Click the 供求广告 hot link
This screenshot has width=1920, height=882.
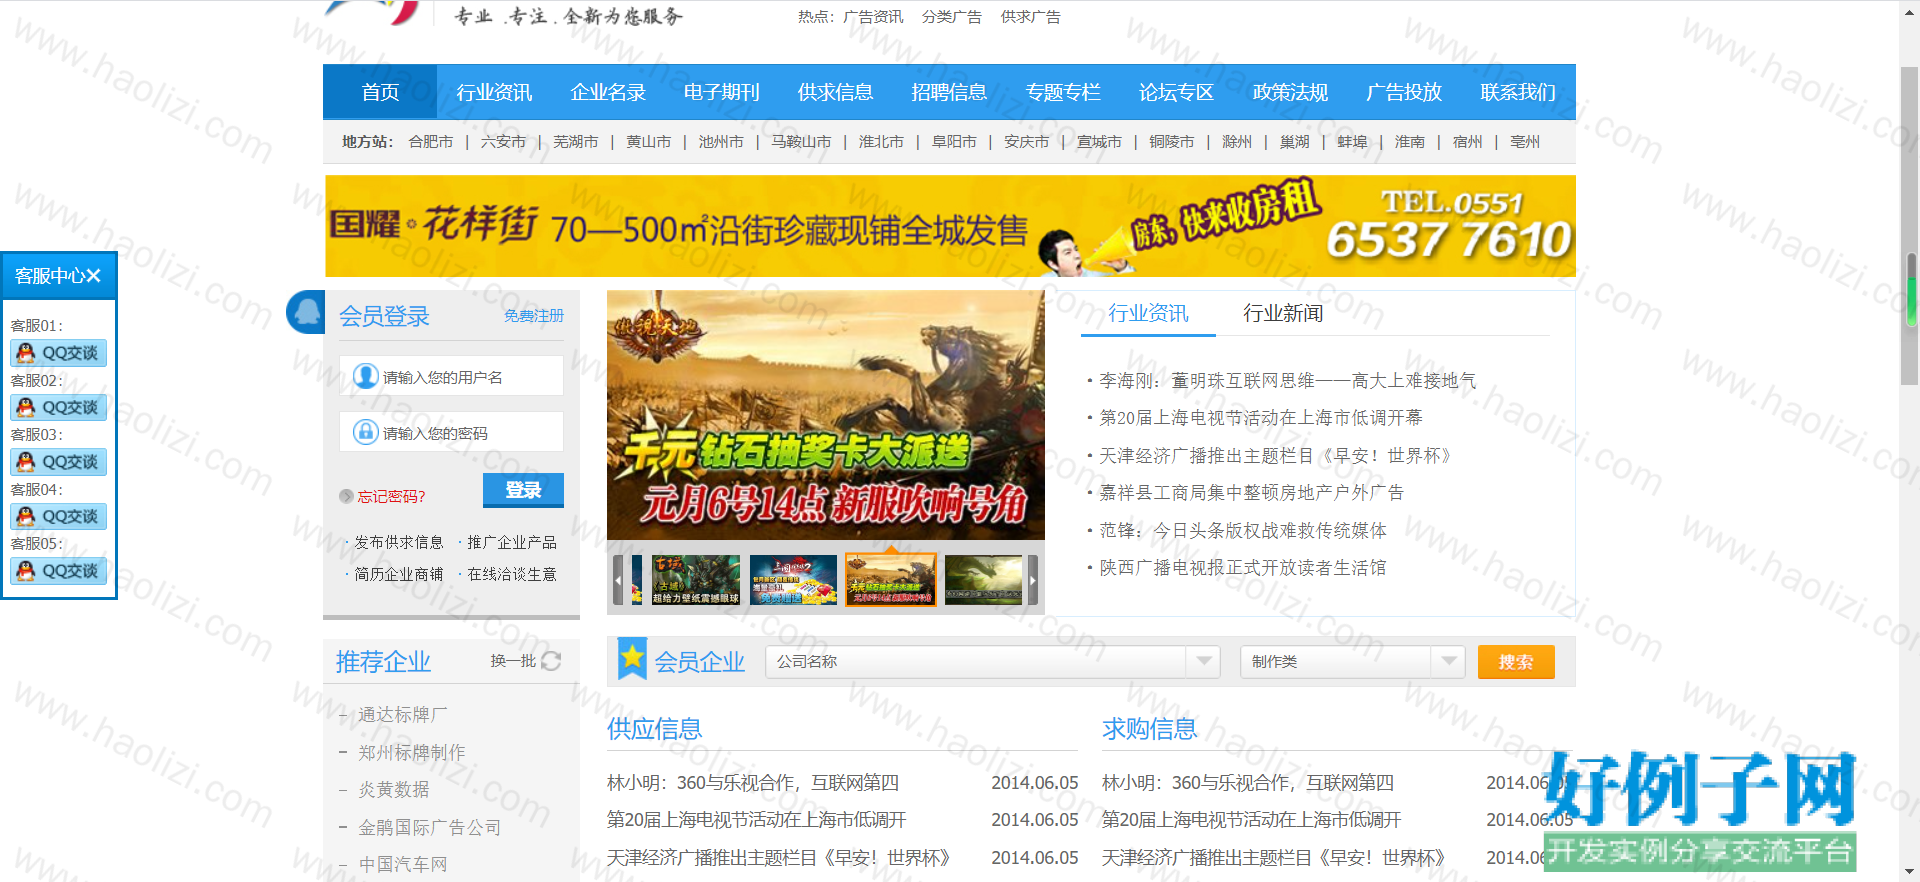(x=1031, y=17)
